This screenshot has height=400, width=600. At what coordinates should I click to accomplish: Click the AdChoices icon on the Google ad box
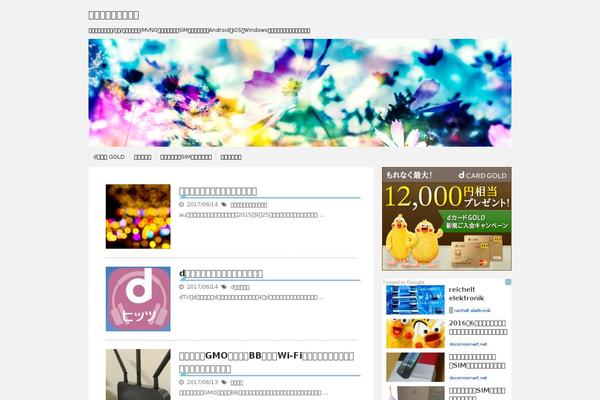click(x=508, y=282)
